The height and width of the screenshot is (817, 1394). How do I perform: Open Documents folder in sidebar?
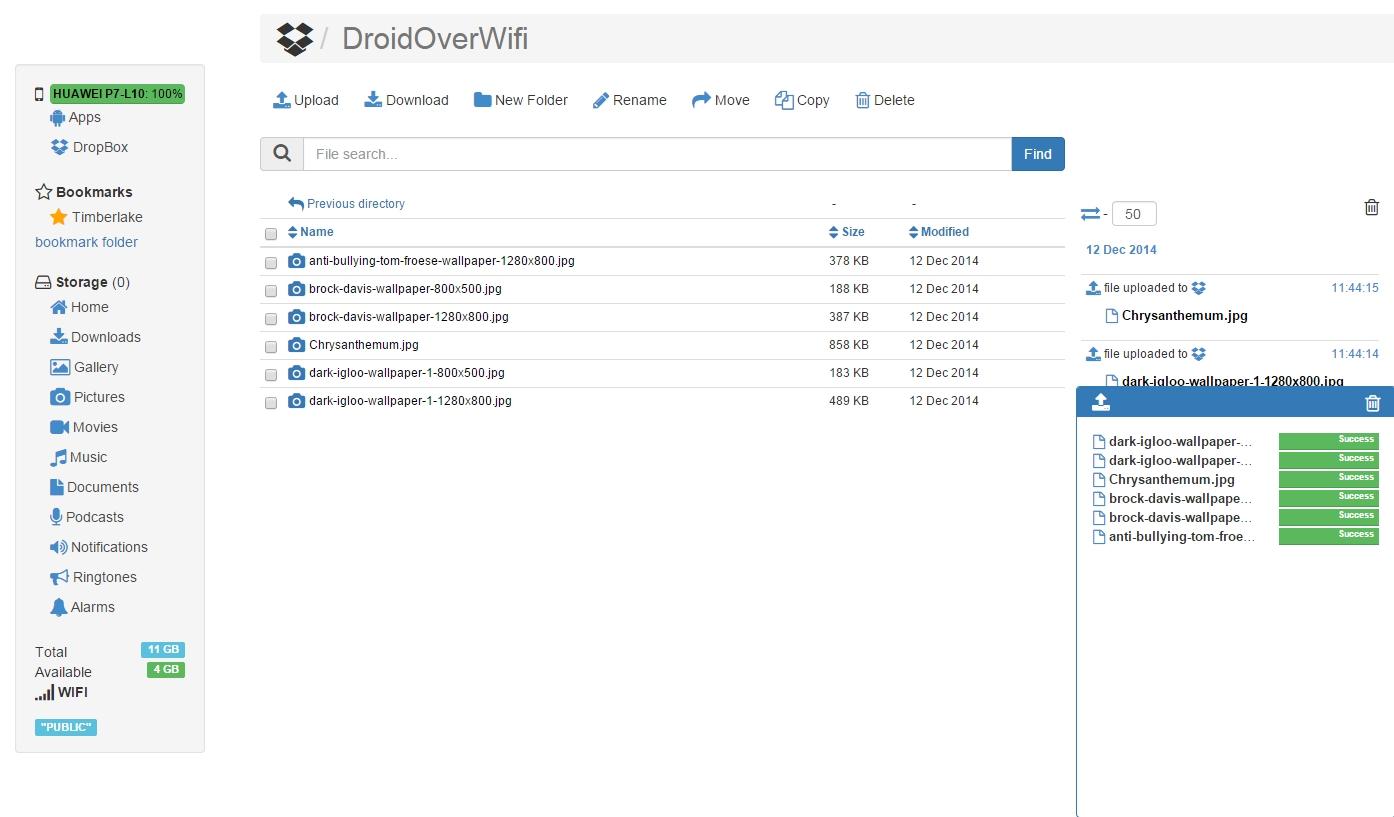(94, 487)
